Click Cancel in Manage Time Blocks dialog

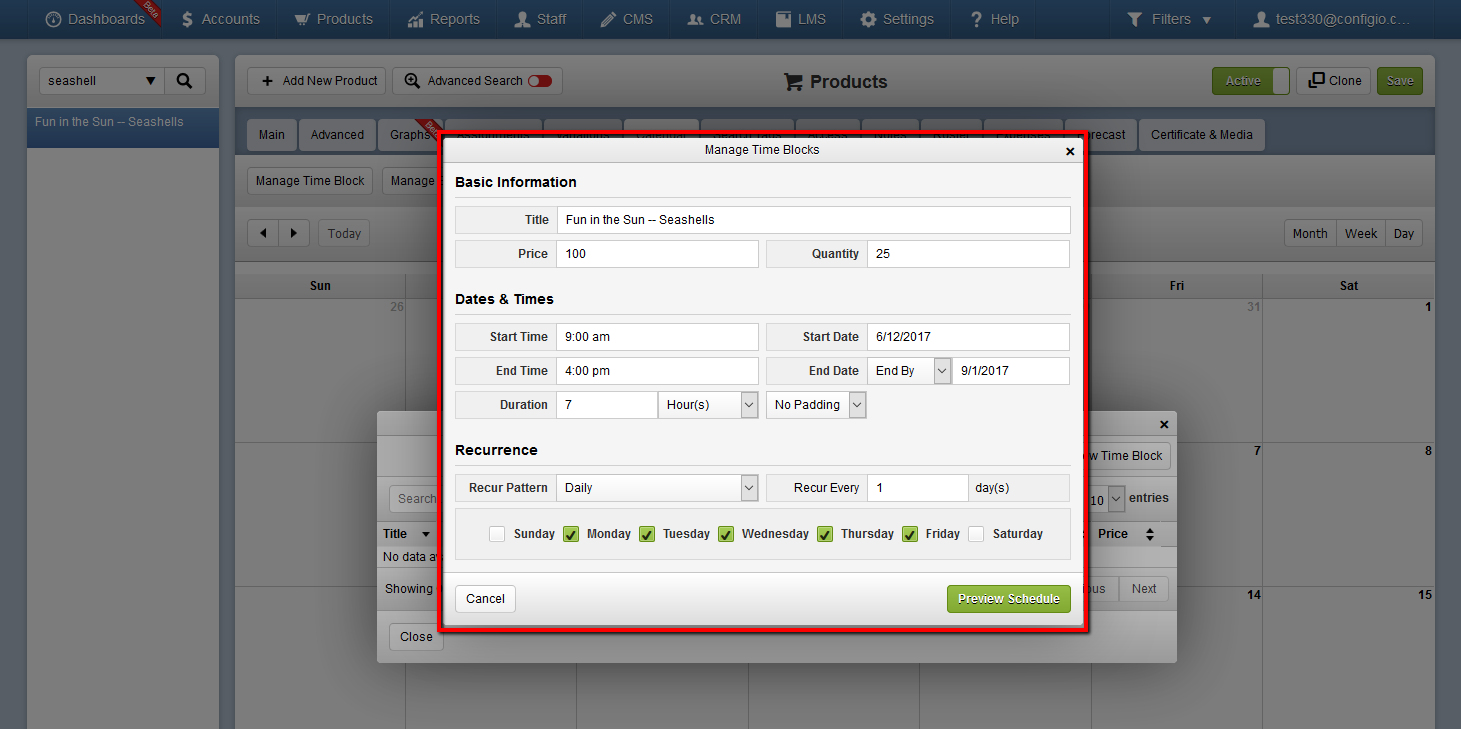(485, 599)
